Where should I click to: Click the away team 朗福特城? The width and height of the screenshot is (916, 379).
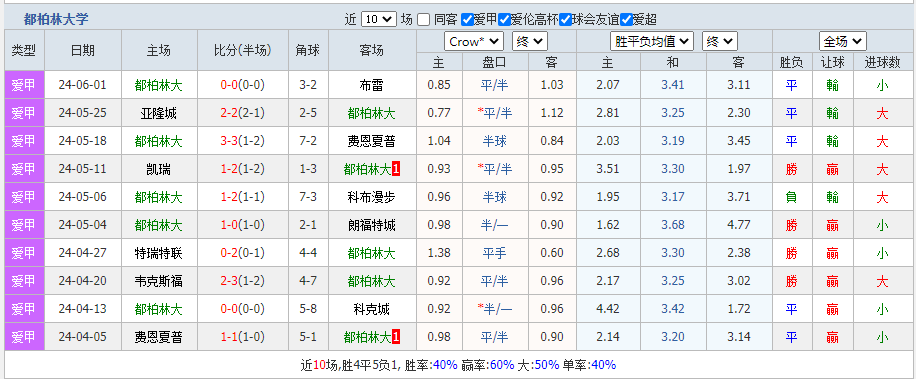[x=372, y=225]
